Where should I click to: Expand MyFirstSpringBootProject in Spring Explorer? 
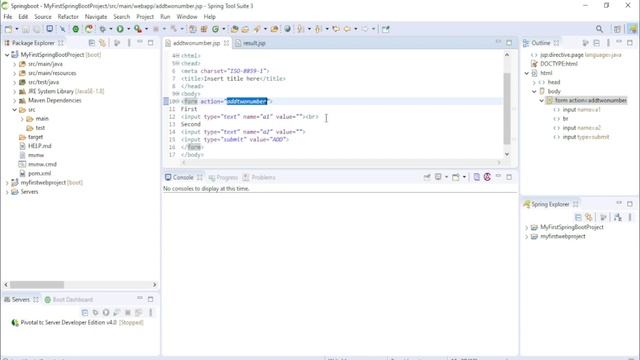click(527, 227)
